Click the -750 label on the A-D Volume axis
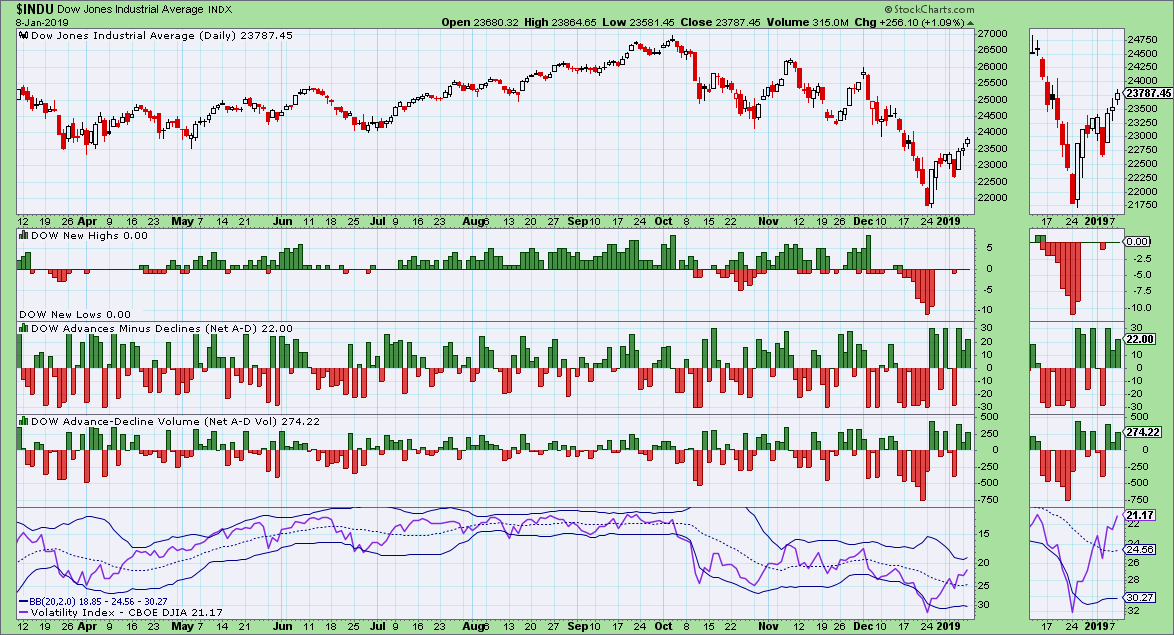 point(988,500)
